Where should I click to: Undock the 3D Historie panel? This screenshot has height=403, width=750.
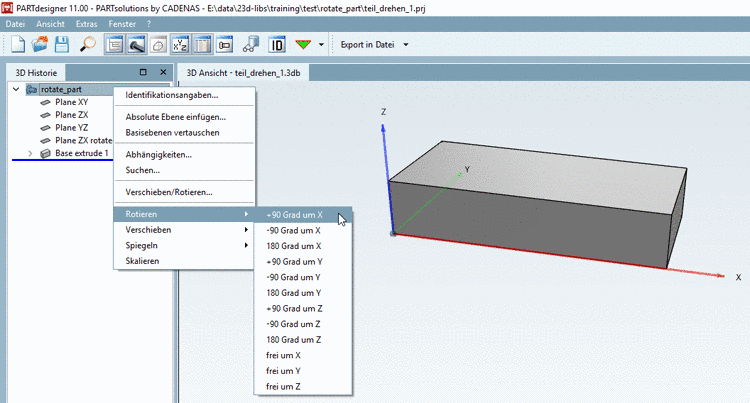point(143,72)
